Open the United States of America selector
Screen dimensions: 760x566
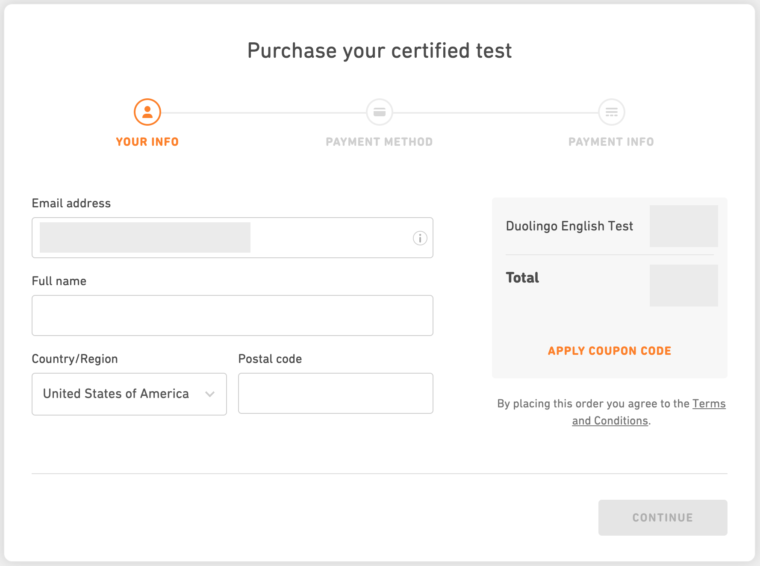[x=116, y=394]
